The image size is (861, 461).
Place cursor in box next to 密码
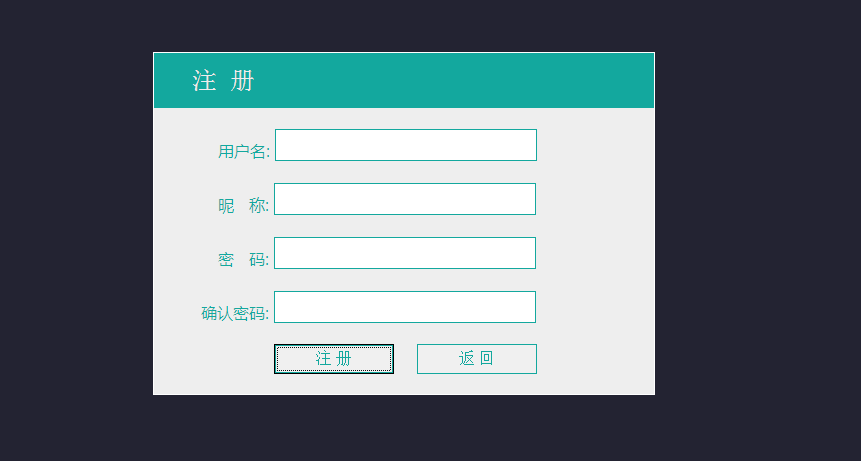point(405,253)
